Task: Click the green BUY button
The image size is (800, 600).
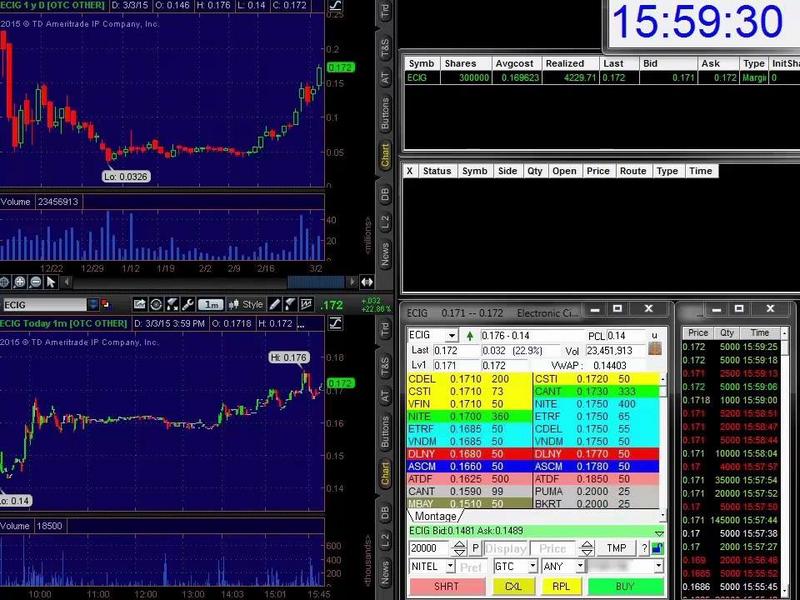Action: click(x=626, y=586)
